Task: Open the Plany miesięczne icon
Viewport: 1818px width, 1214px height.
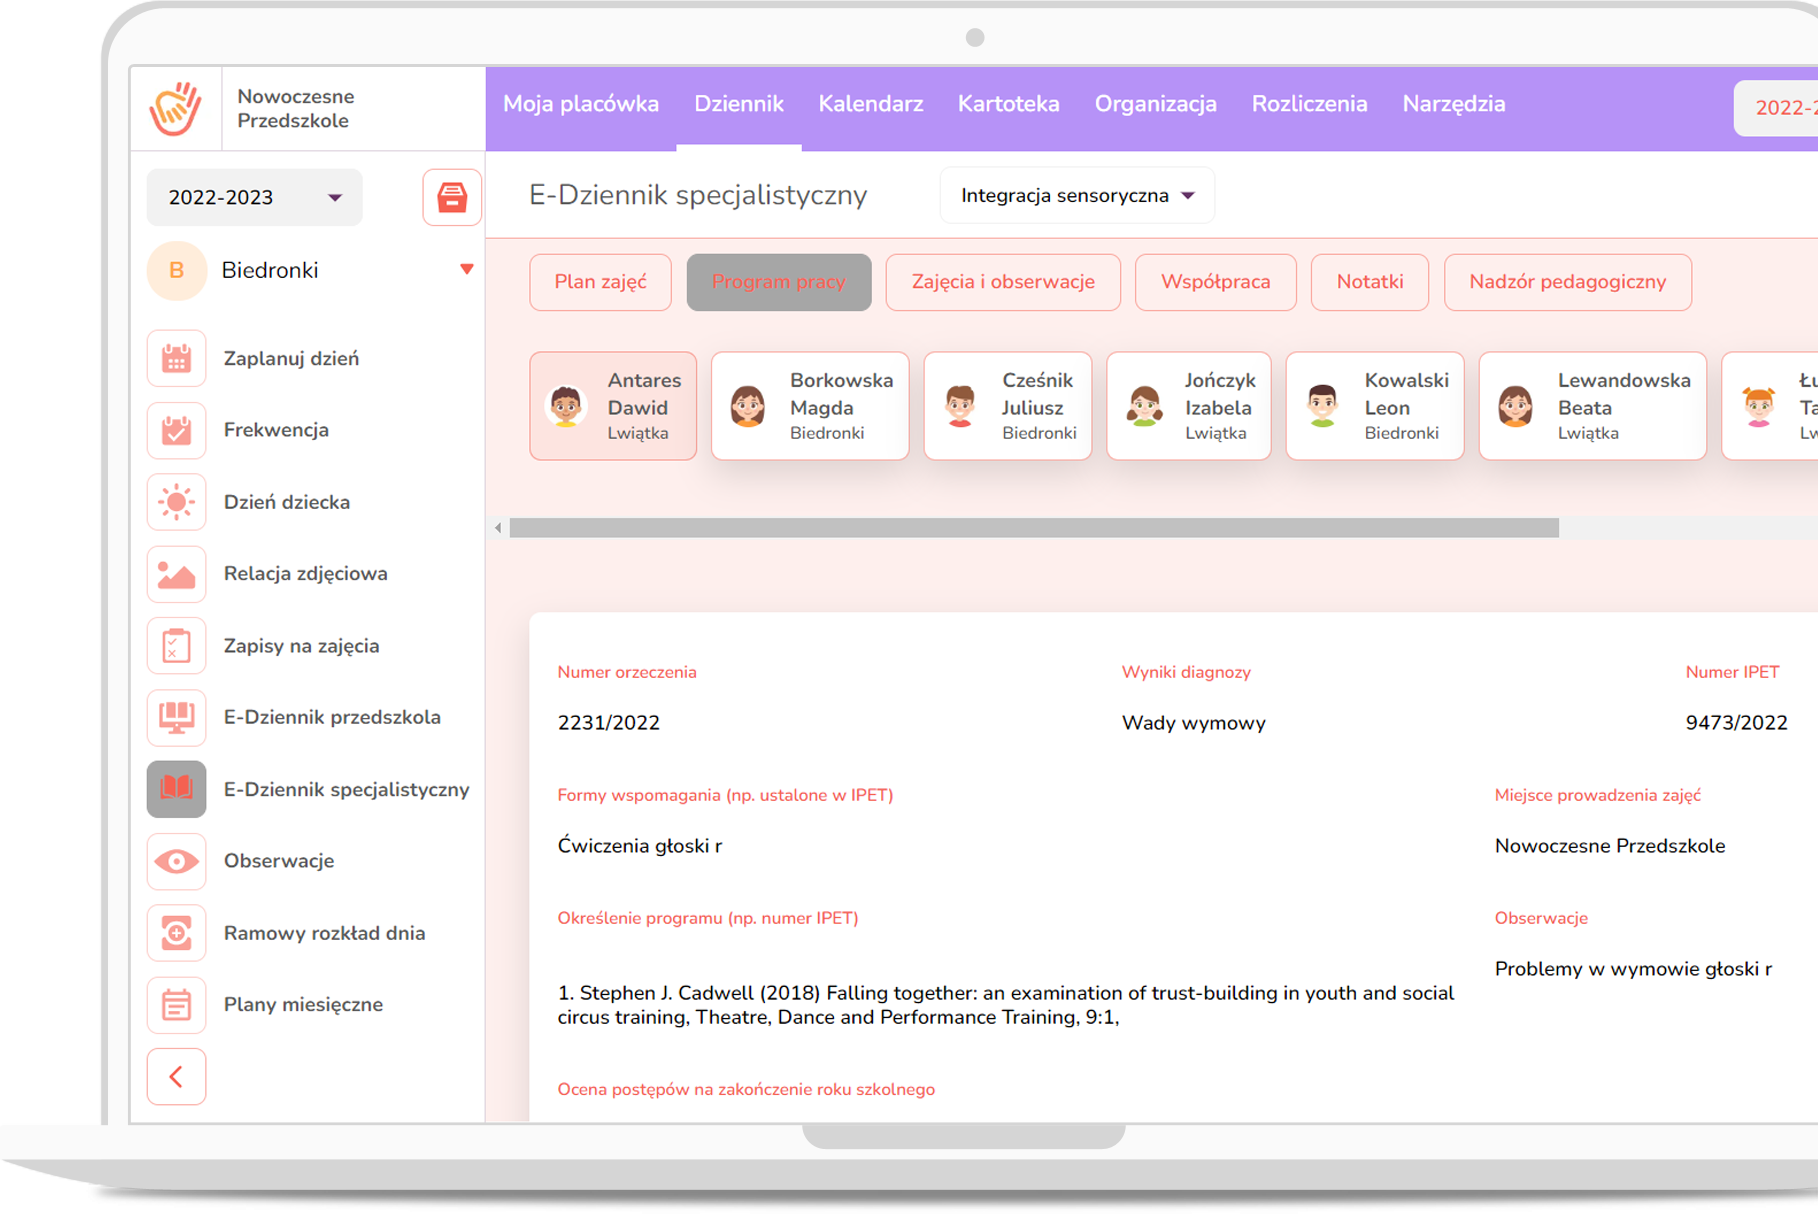Action: click(x=176, y=1004)
